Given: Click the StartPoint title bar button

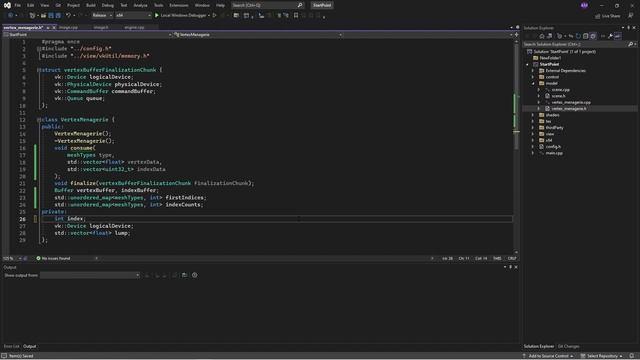Looking at the screenshot, I should click(x=322, y=5).
